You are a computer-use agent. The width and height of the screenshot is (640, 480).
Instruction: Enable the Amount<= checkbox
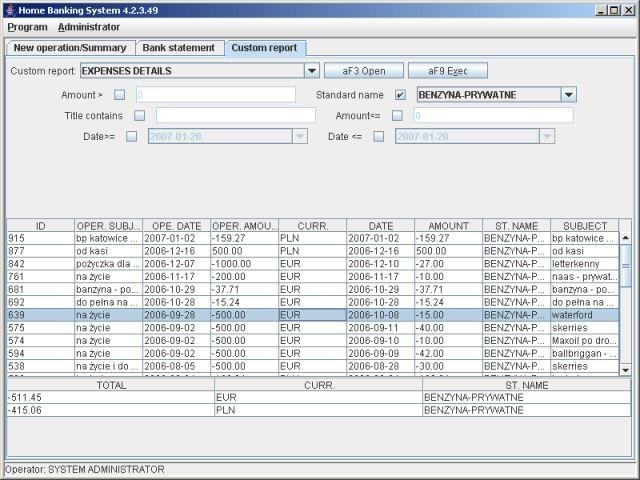[397, 116]
